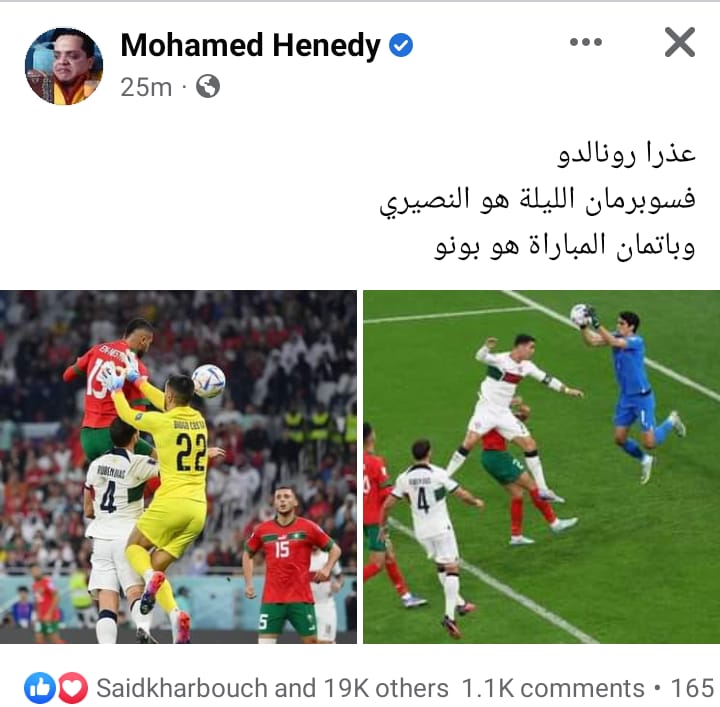Click the blue verified badge
The width and height of the screenshot is (720, 707).
(401, 45)
